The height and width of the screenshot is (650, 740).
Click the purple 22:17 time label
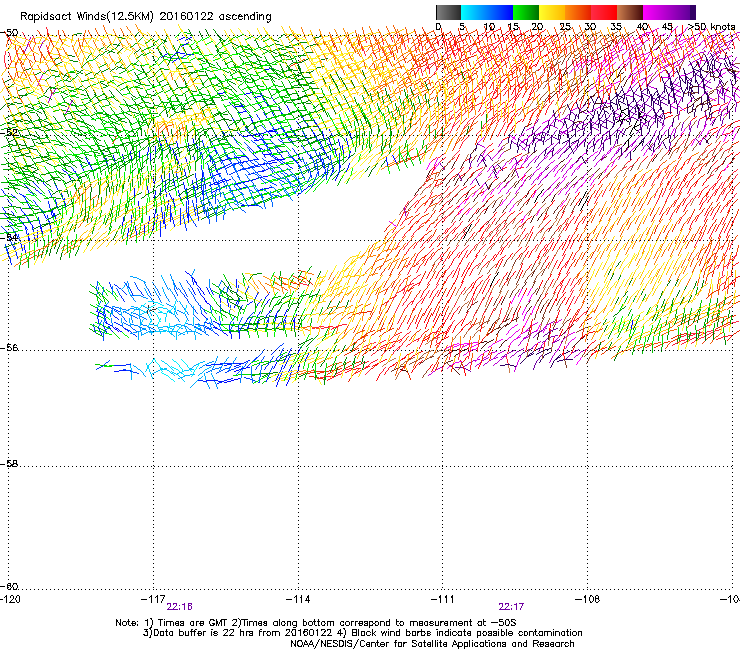(x=511, y=607)
